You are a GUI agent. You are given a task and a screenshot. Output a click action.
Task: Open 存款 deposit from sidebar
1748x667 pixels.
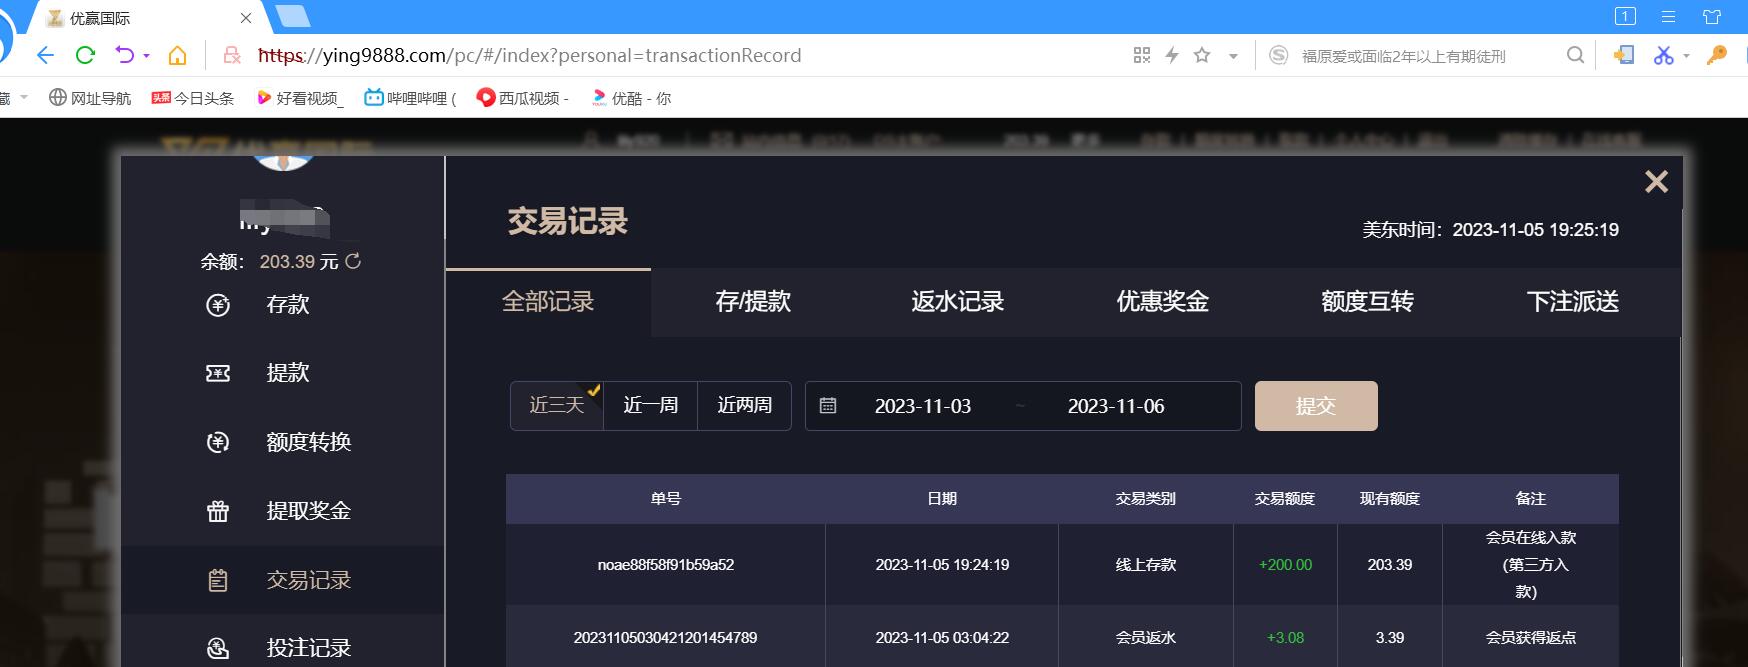click(x=287, y=305)
